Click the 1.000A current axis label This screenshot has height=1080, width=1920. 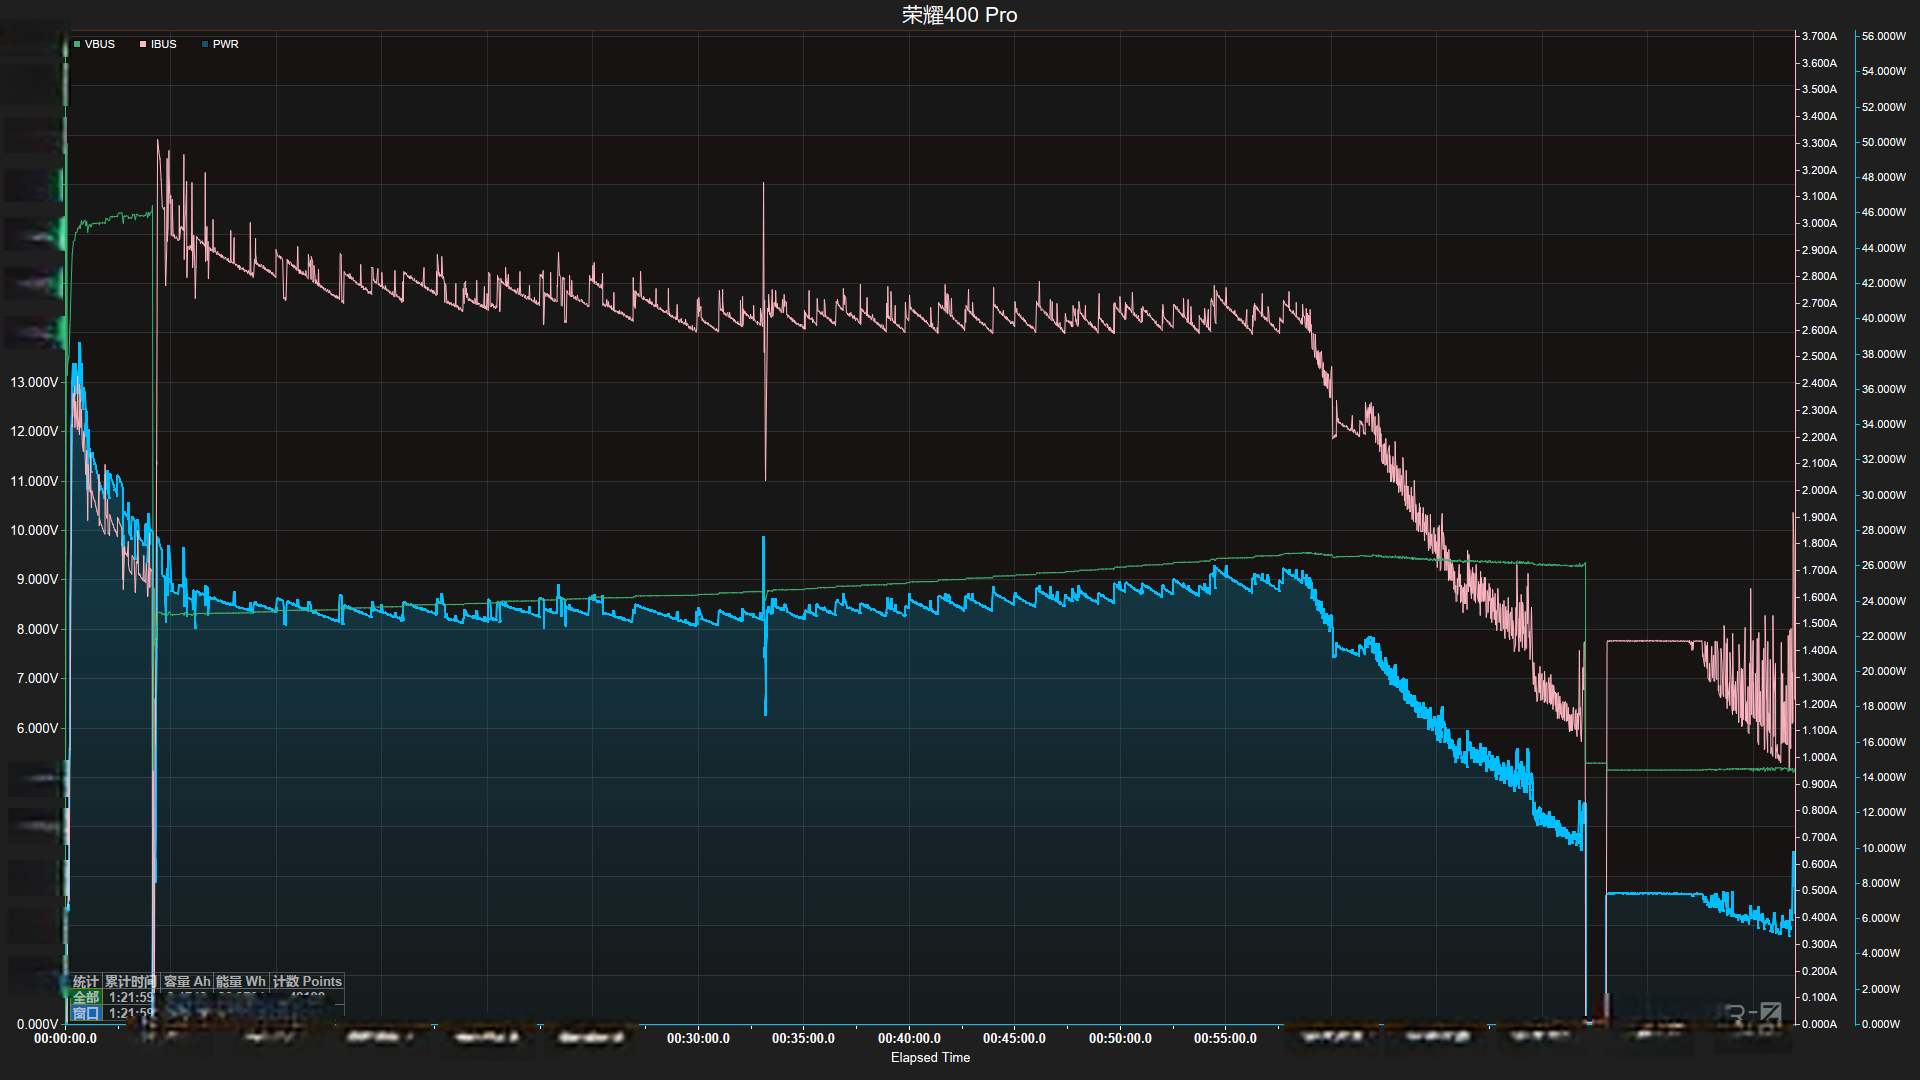pos(1819,757)
